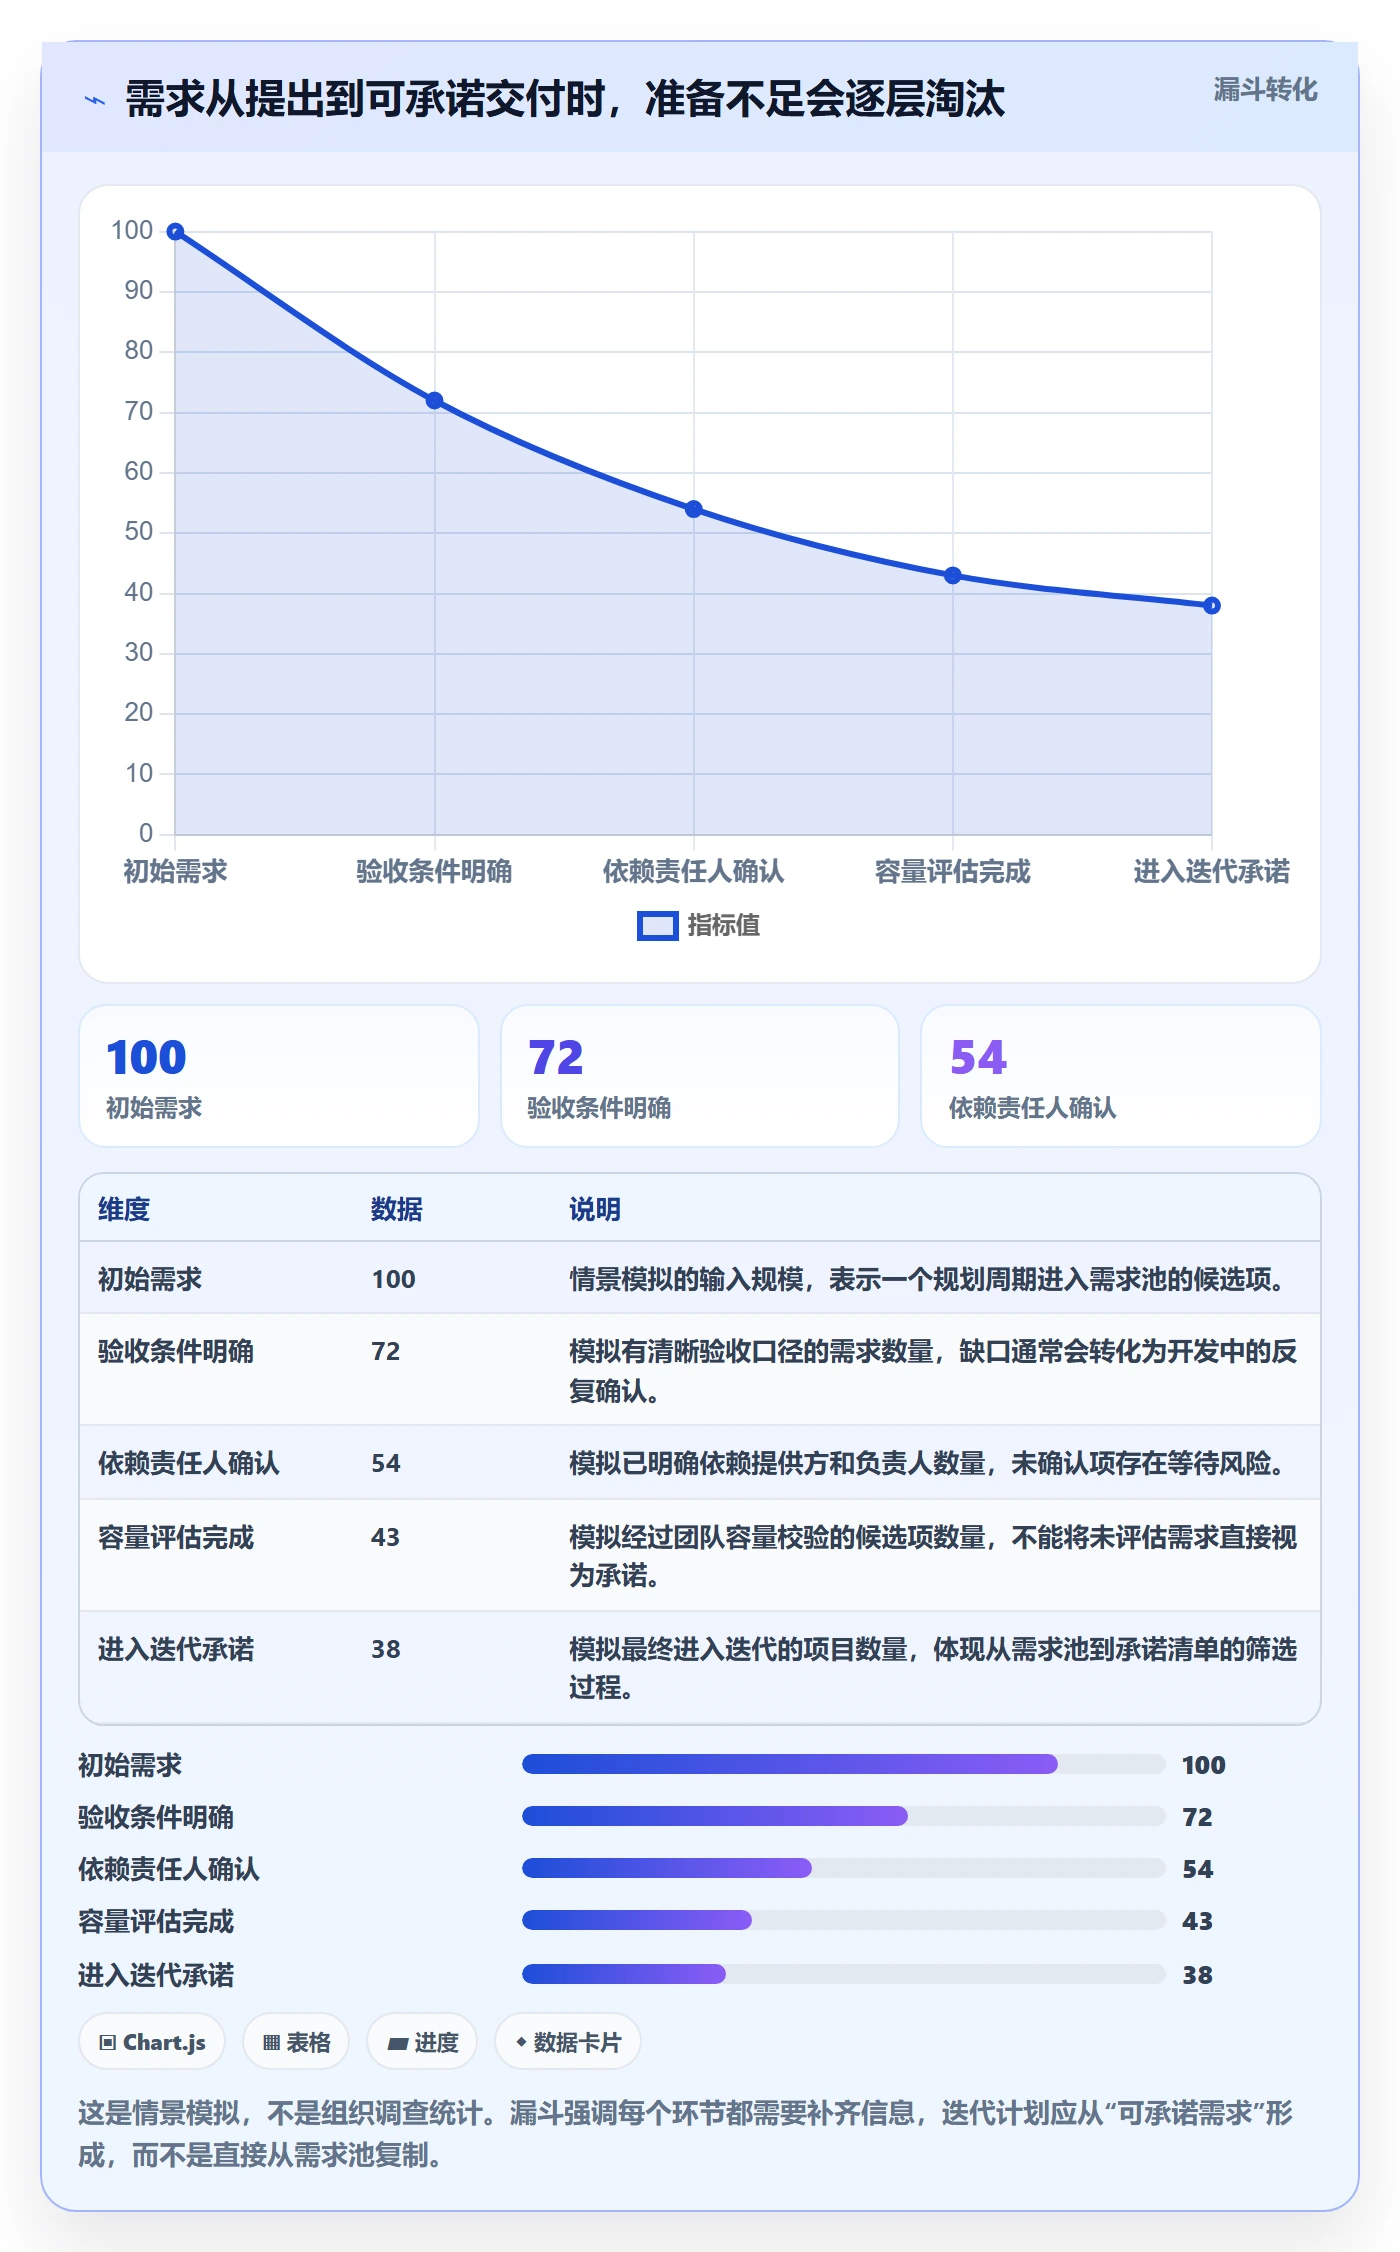Open the 100 初始需求 data card

279,1076
